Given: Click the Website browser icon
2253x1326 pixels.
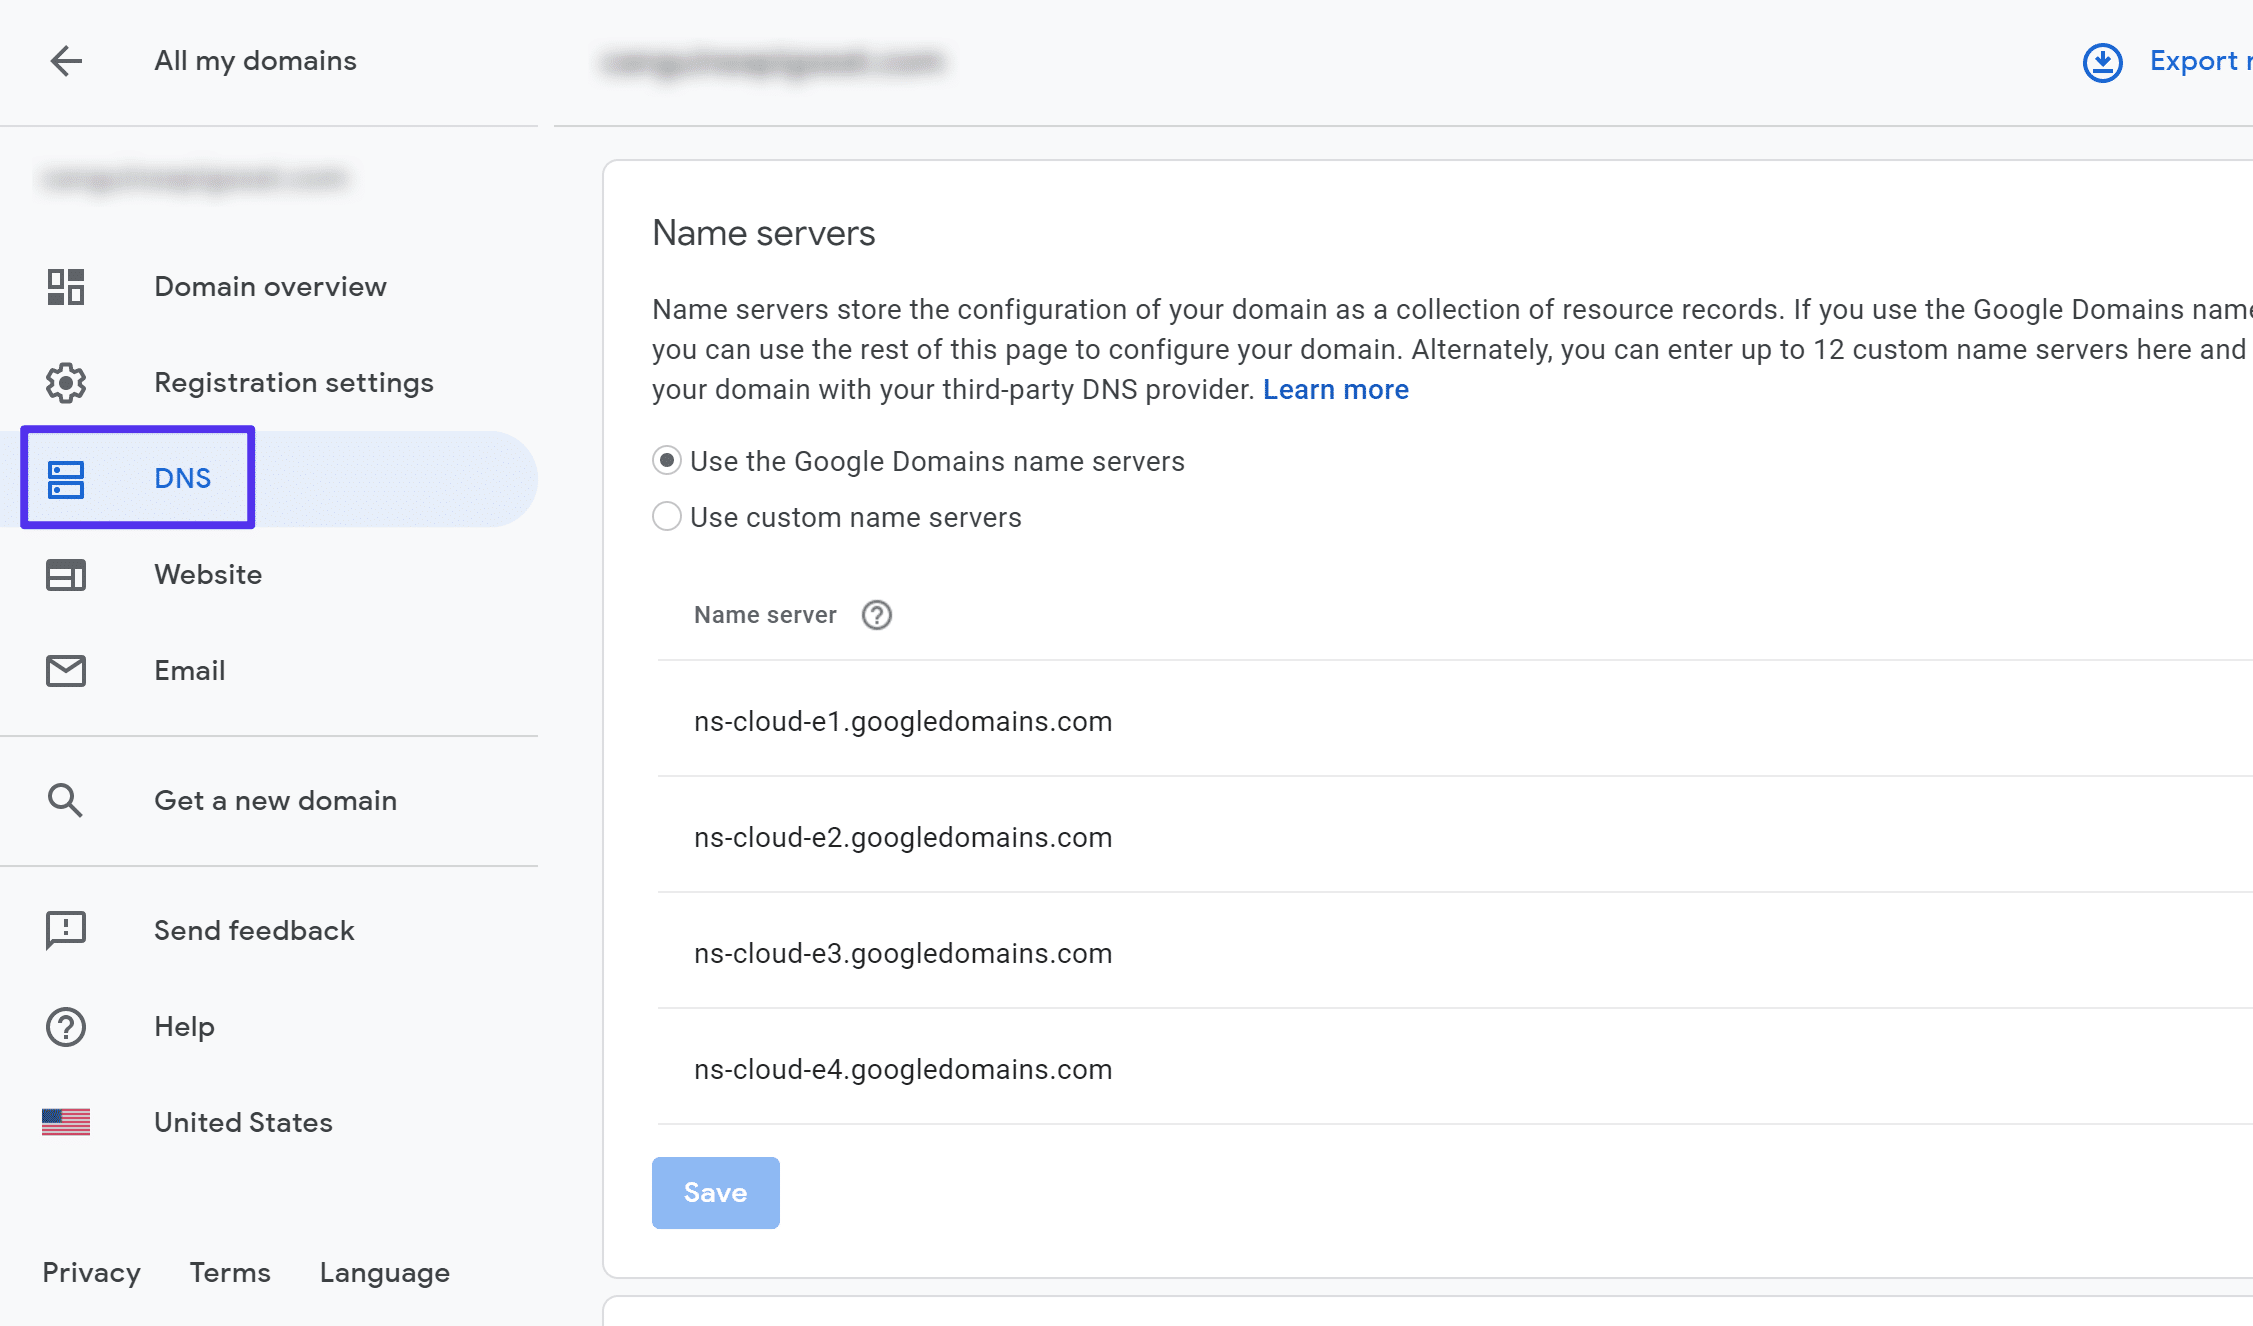Looking at the screenshot, I should point(65,573).
